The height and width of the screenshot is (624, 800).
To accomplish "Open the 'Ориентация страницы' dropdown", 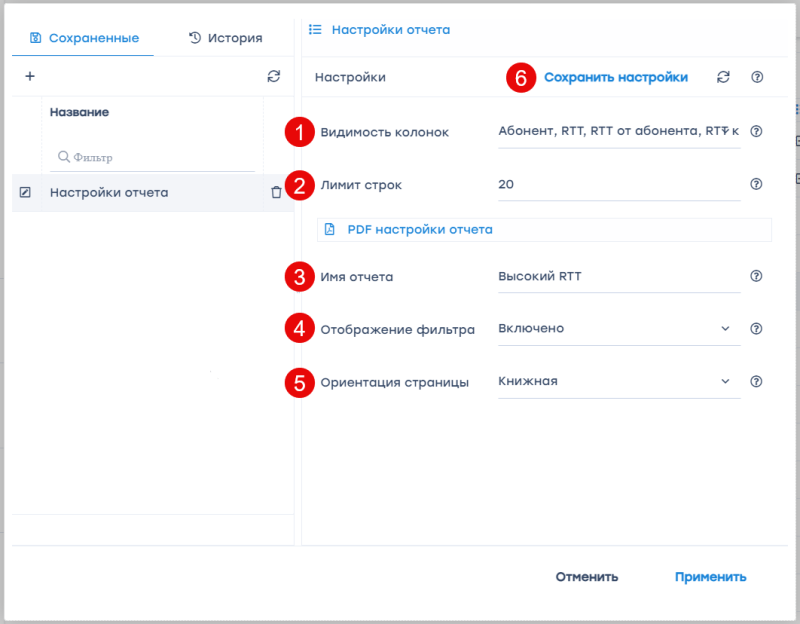I will 725,381.
